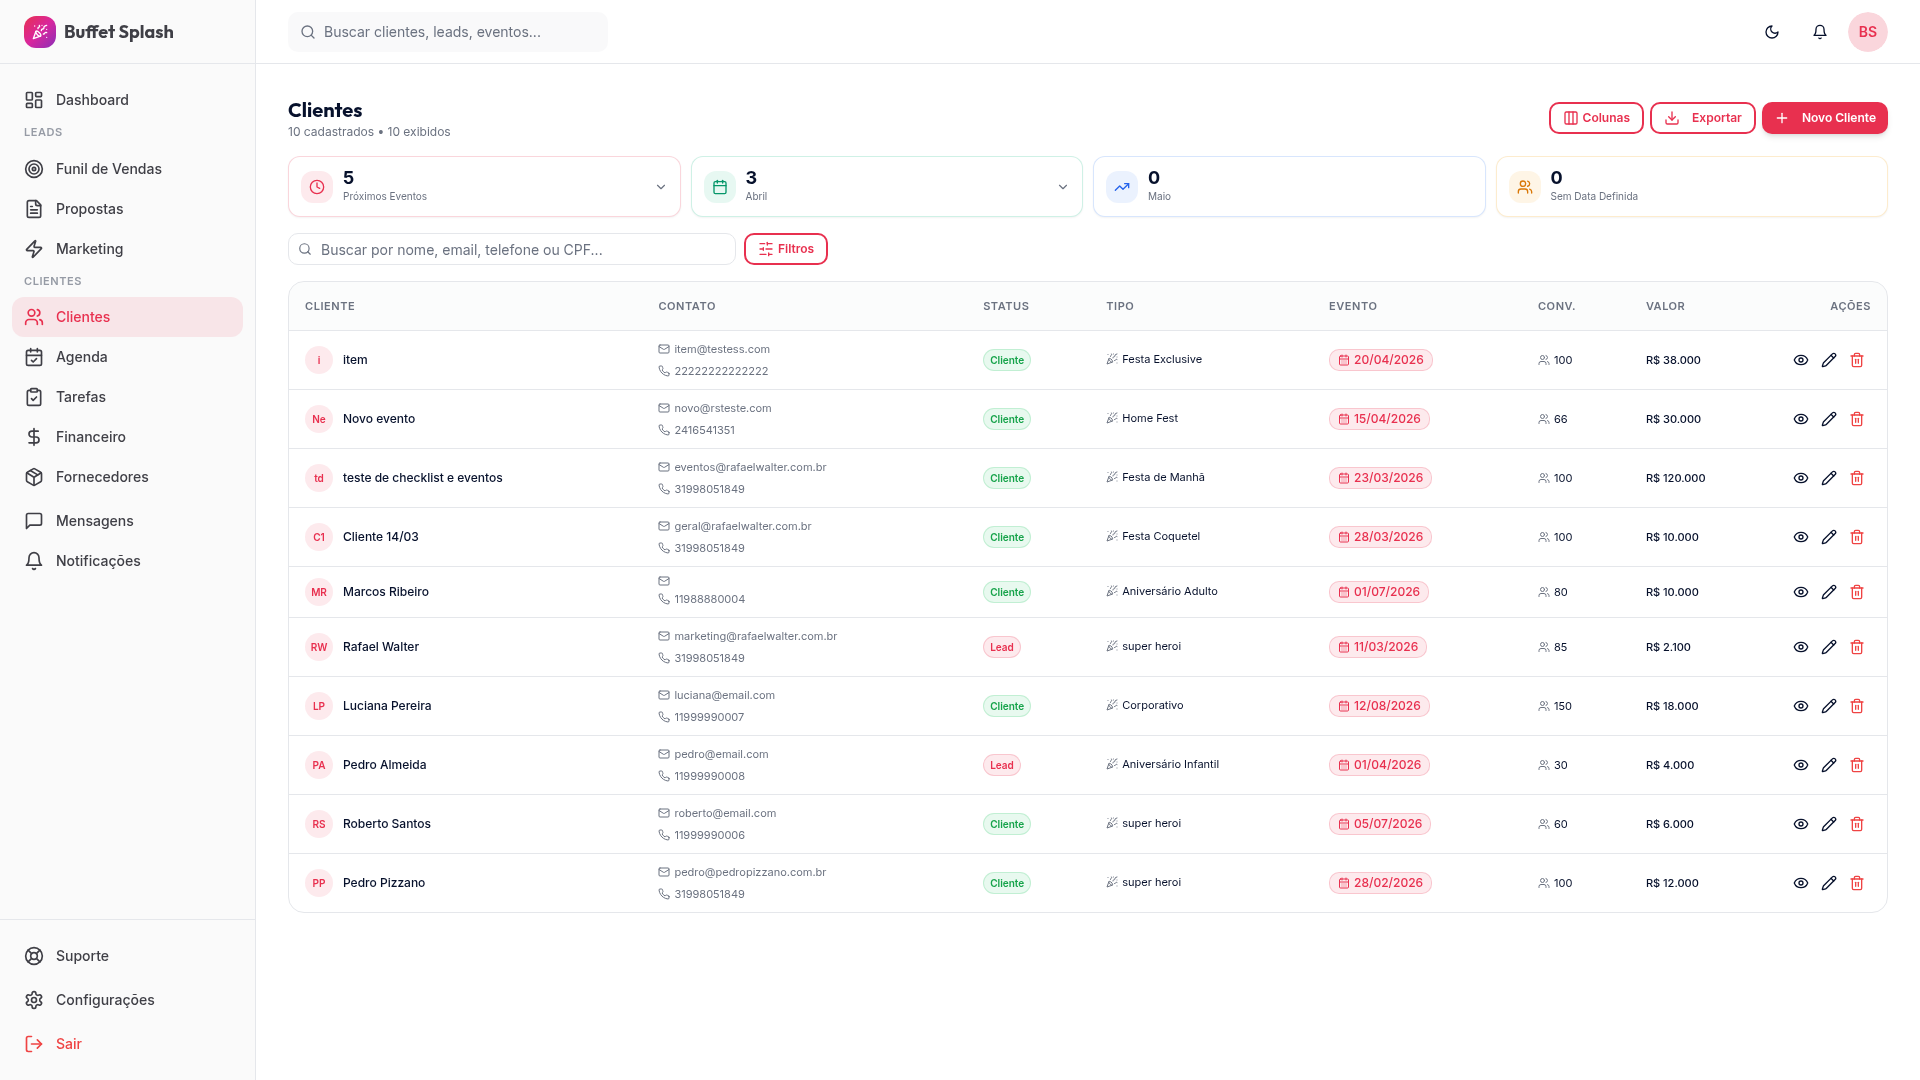Delete teste de checklist e eventos row
The image size is (1920, 1080).
(1857, 478)
